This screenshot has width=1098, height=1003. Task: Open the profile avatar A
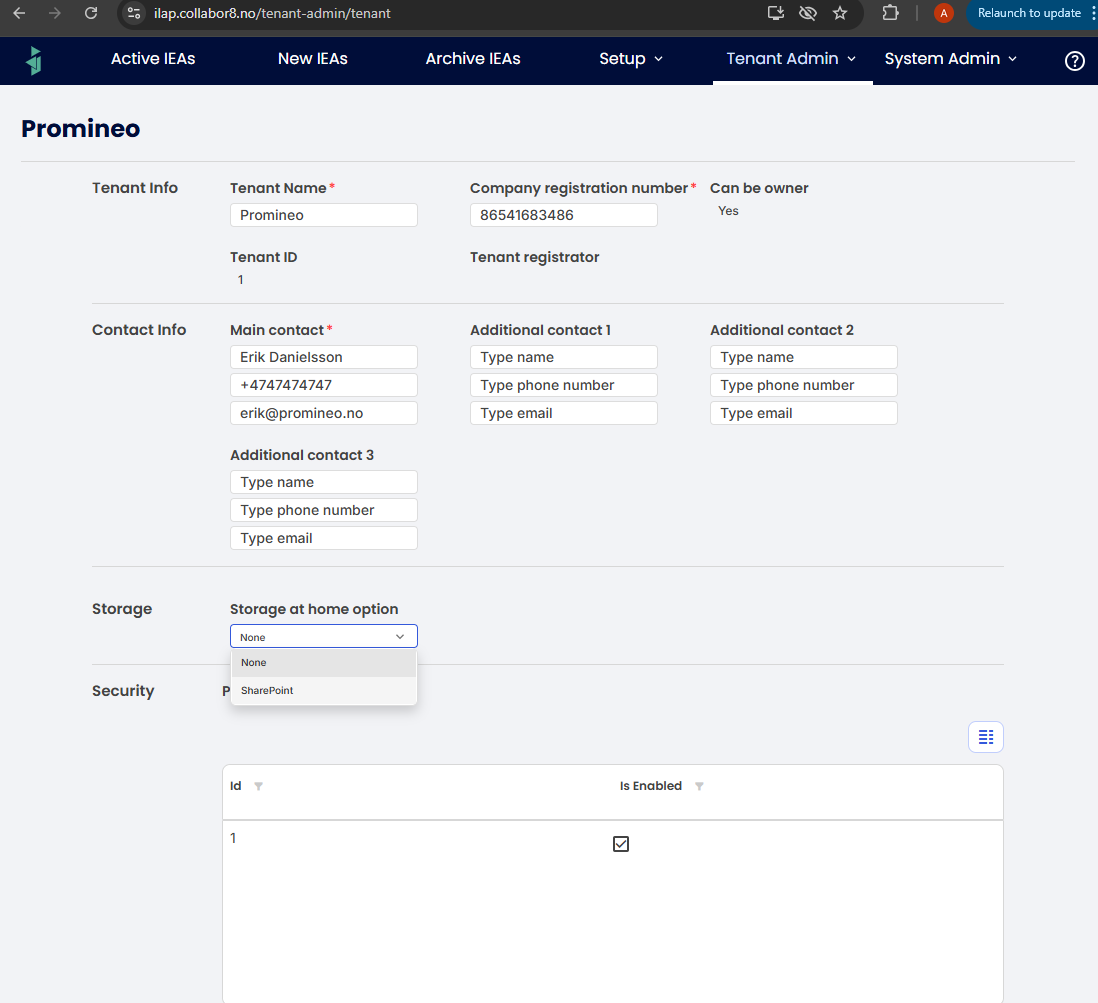click(x=943, y=13)
